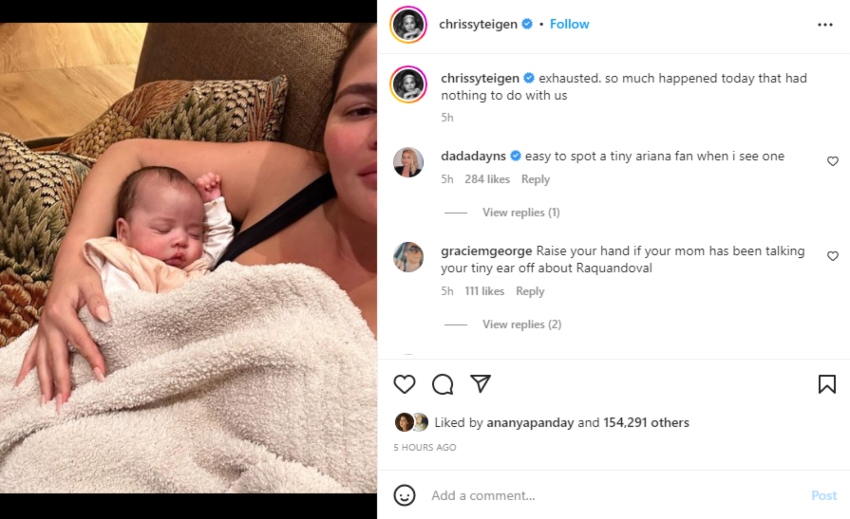
Task: View the 154,291 others who liked
Action: point(646,422)
